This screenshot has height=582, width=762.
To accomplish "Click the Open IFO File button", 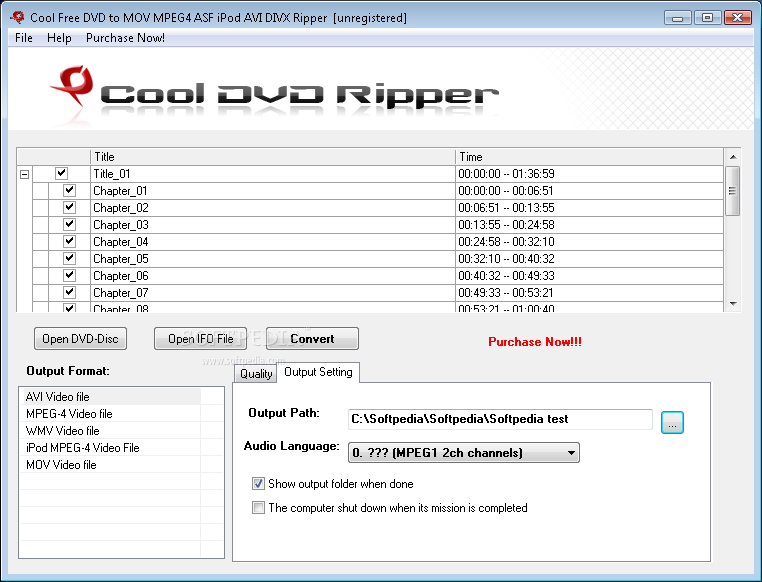I will click(200, 339).
